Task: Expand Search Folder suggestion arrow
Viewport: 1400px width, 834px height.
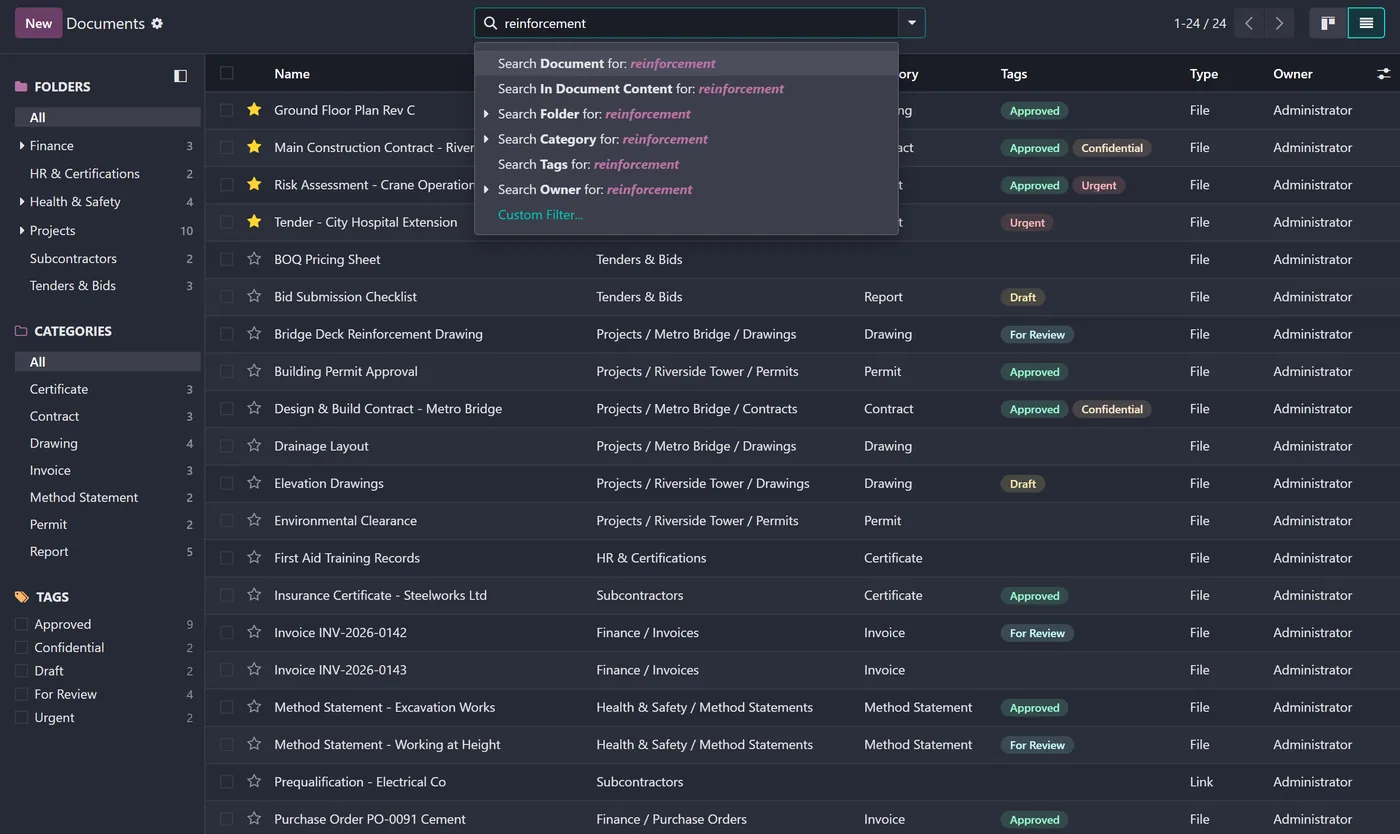Action: click(x=486, y=114)
